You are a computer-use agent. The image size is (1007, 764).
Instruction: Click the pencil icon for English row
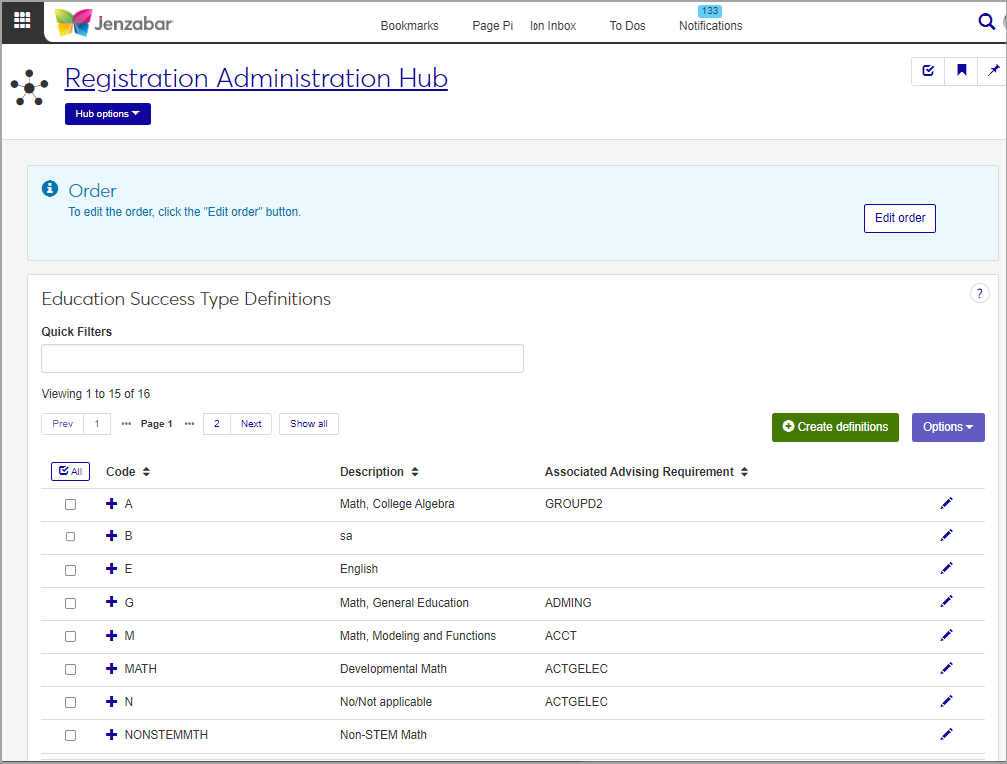pos(947,568)
